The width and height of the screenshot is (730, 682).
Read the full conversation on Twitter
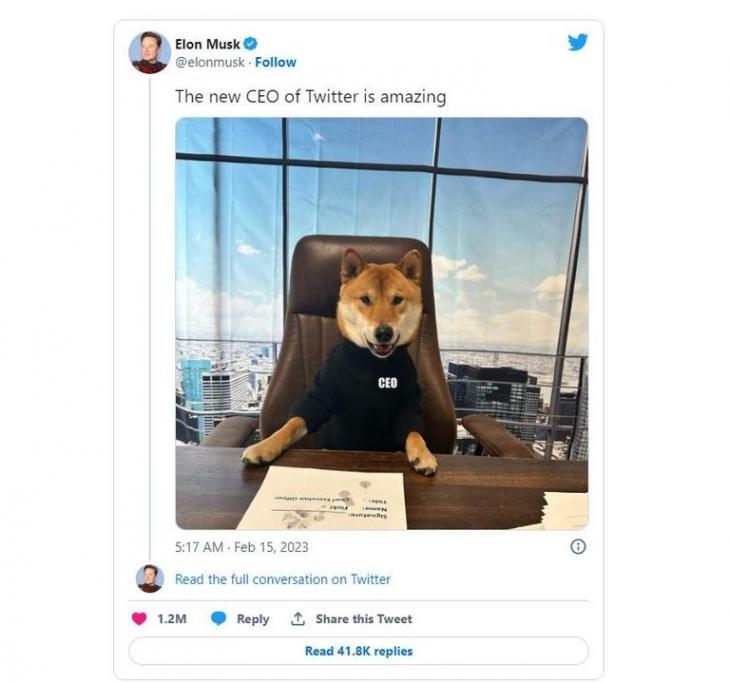click(282, 579)
